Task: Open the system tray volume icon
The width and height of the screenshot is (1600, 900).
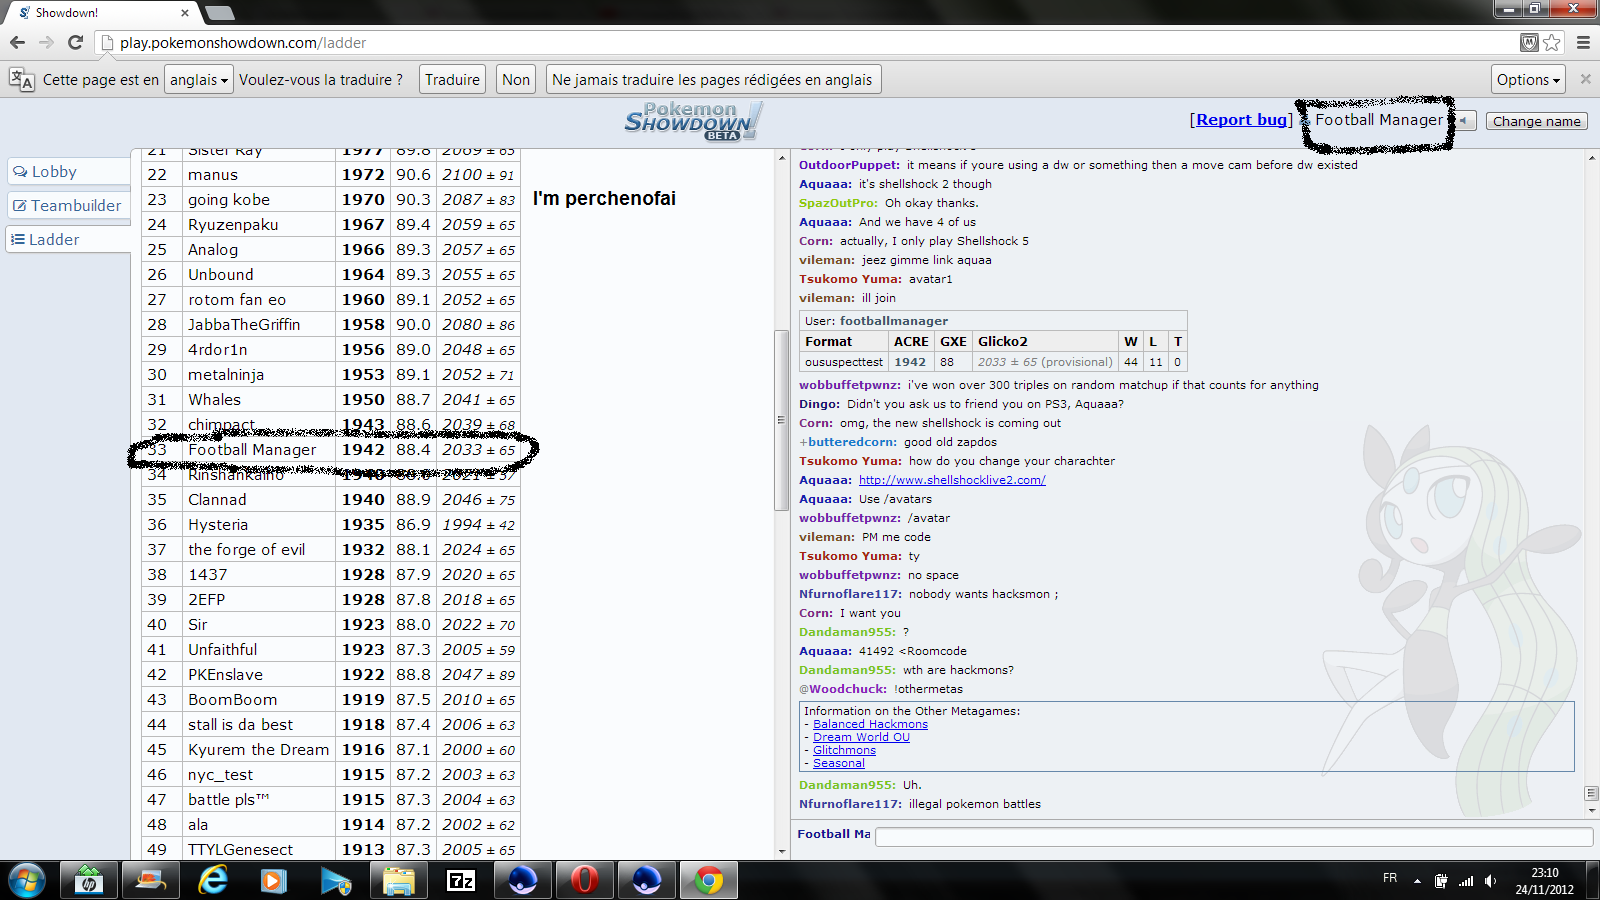Action: pyautogui.click(x=1490, y=880)
